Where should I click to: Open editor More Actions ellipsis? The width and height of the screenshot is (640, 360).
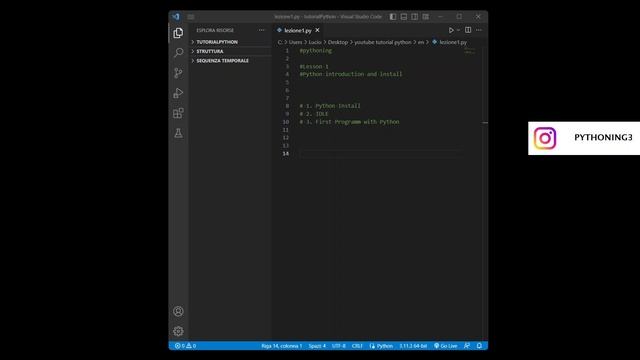(x=479, y=30)
